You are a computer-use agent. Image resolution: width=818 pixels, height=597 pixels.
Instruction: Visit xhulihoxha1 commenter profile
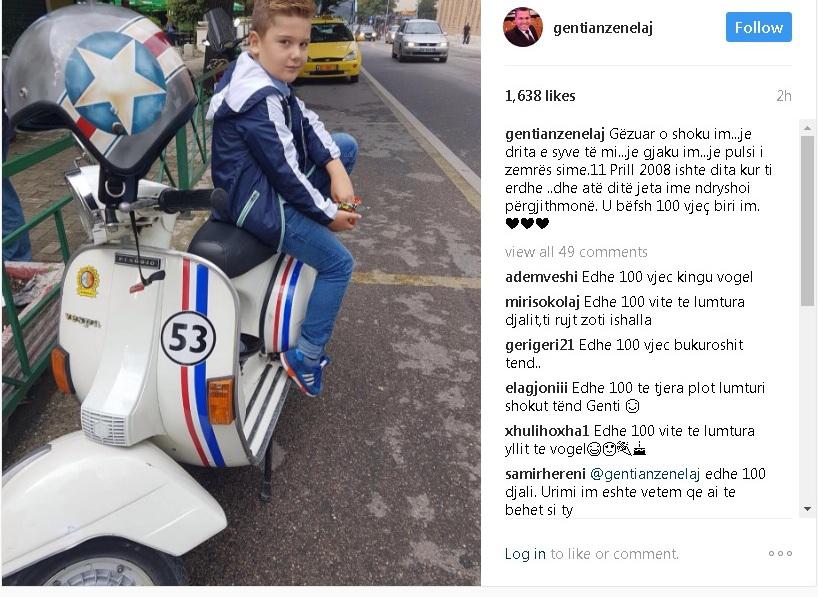click(x=547, y=431)
